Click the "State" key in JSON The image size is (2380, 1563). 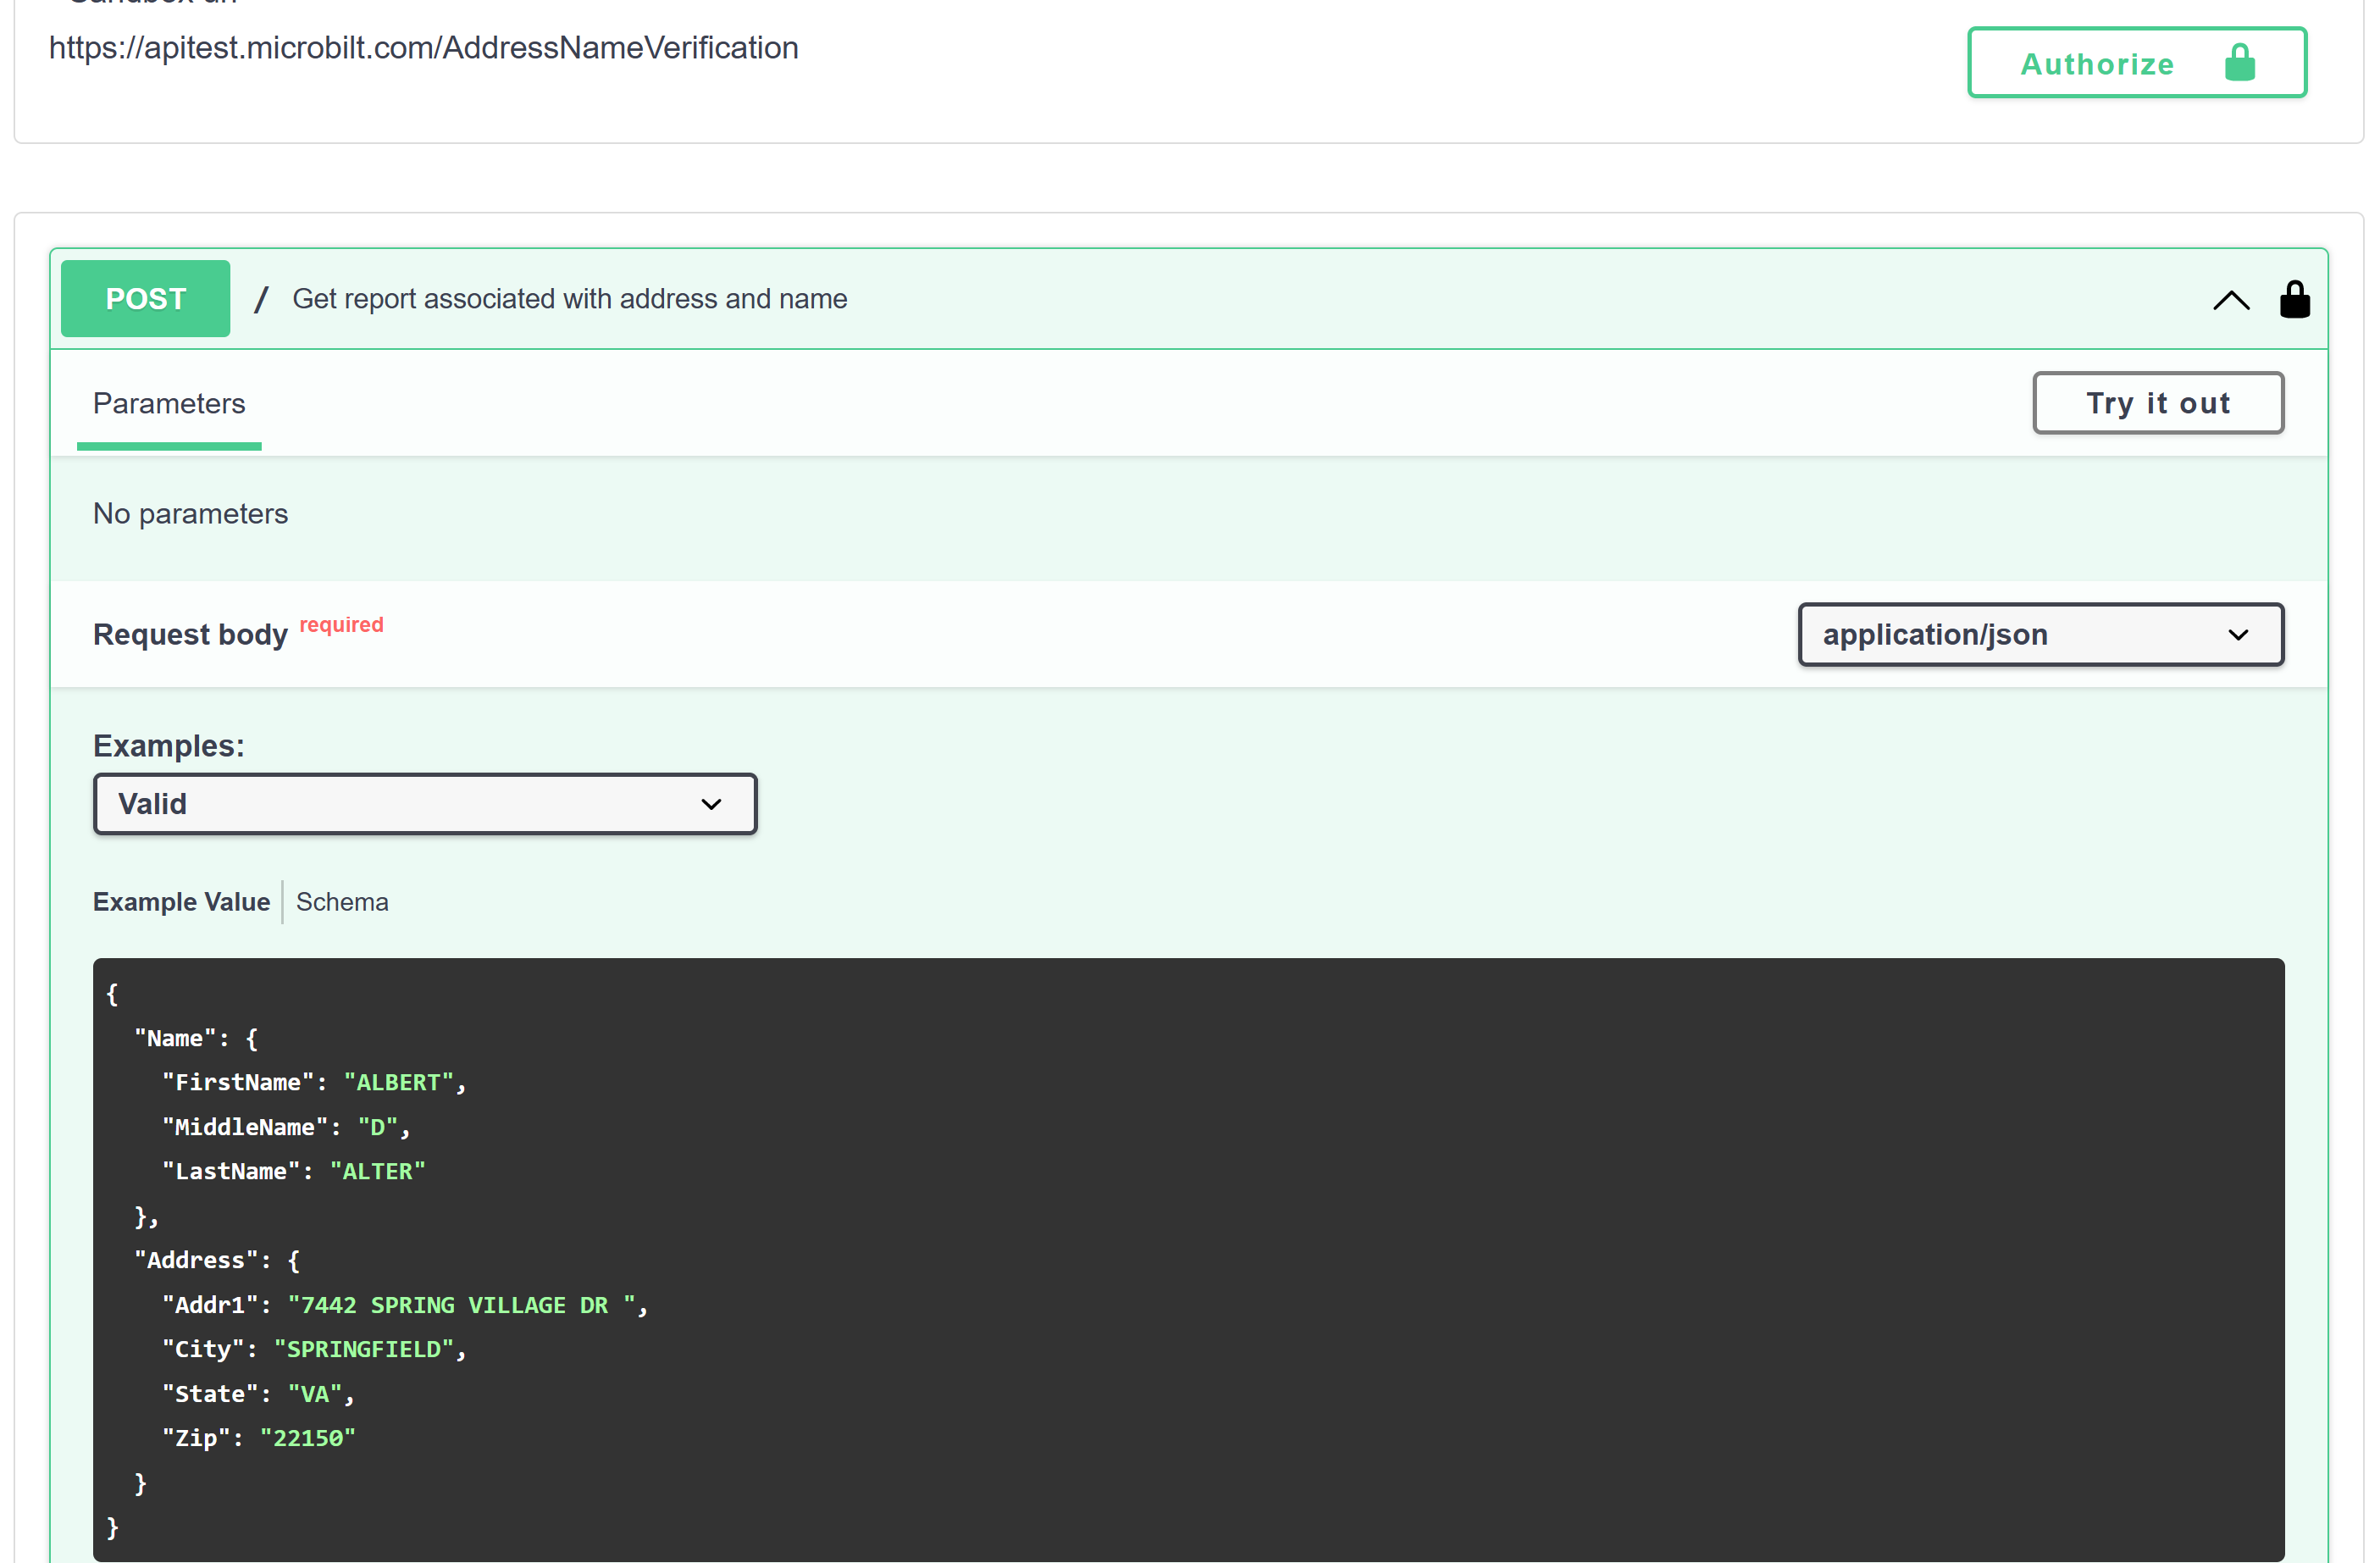click(210, 1395)
